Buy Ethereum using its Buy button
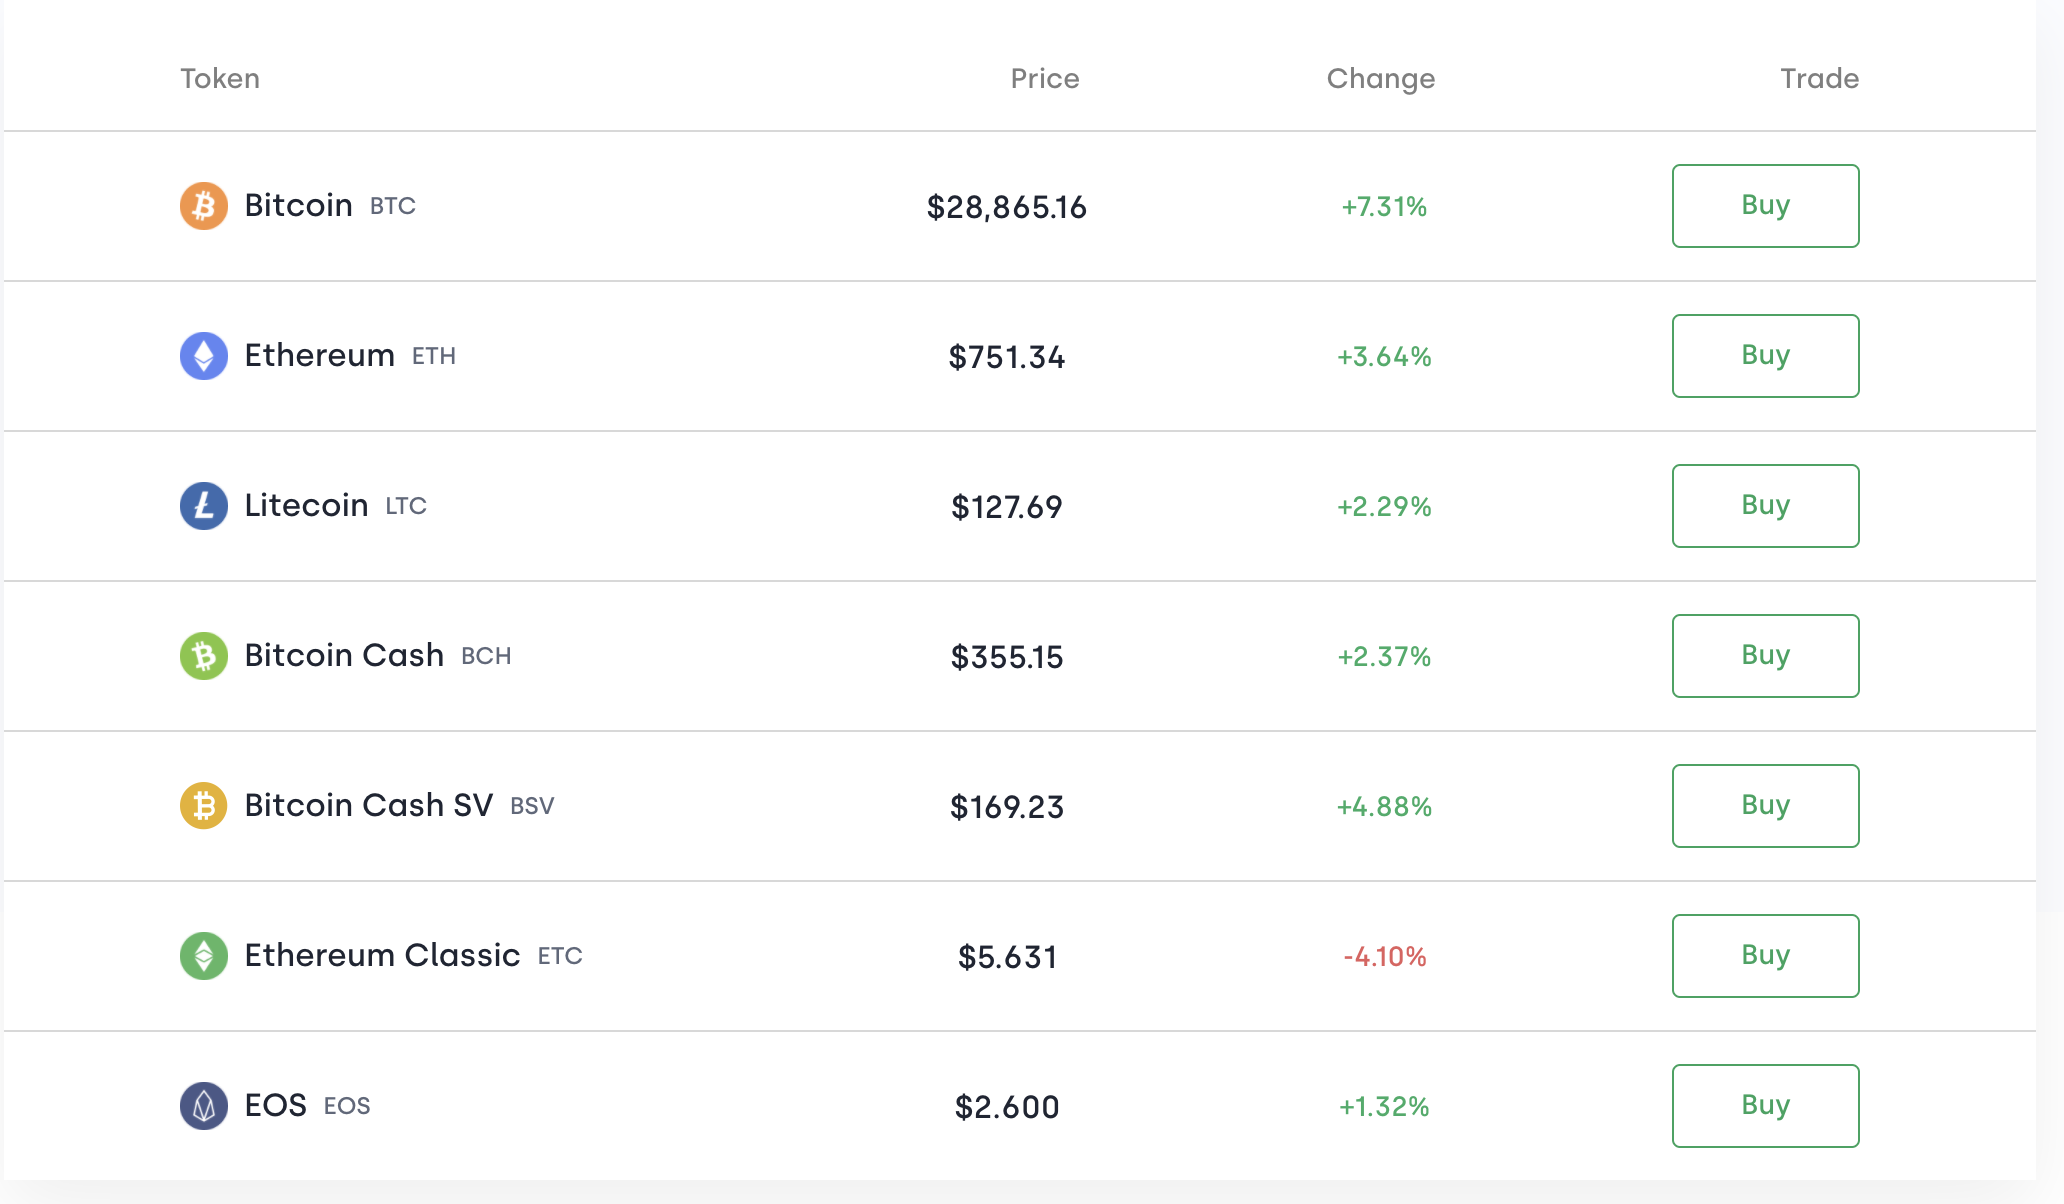2064x1204 pixels. point(1765,356)
